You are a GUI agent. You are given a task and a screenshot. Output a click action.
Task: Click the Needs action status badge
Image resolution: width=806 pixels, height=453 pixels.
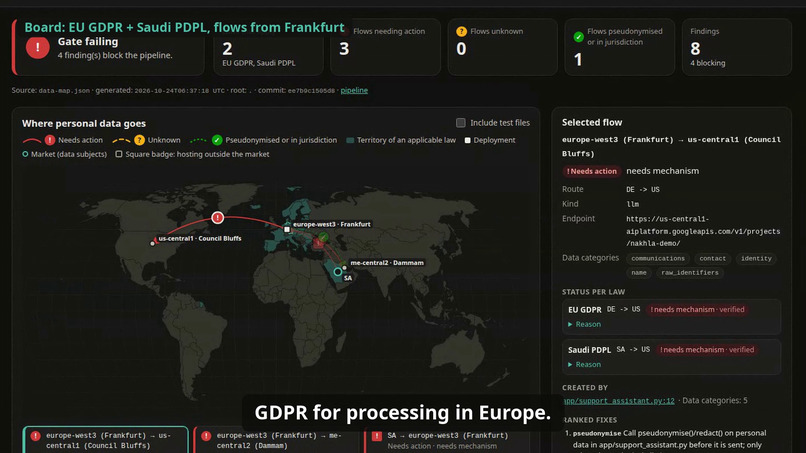(x=591, y=171)
